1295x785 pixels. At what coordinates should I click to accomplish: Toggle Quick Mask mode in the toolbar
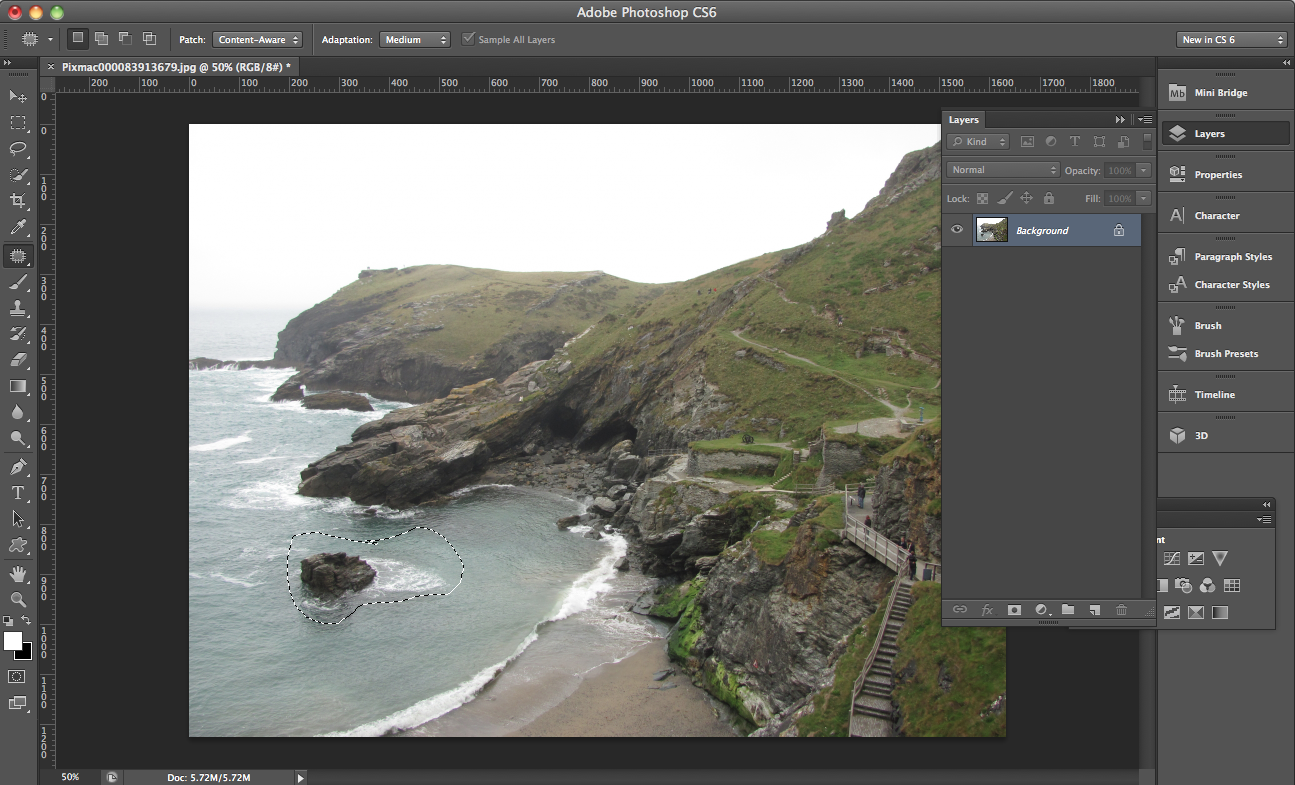point(18,677)
